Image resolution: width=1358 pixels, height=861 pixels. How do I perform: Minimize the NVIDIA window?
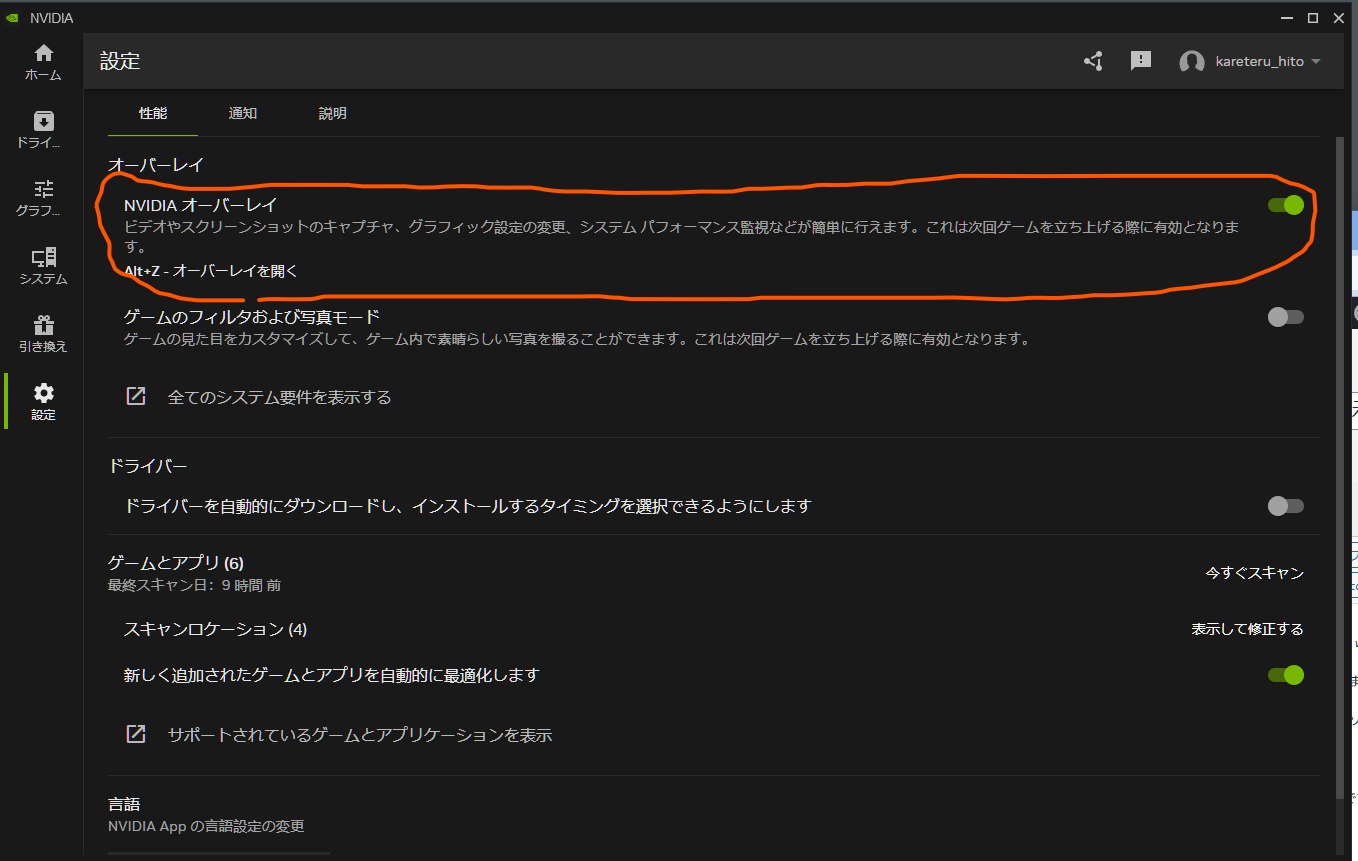point(1288,18)
